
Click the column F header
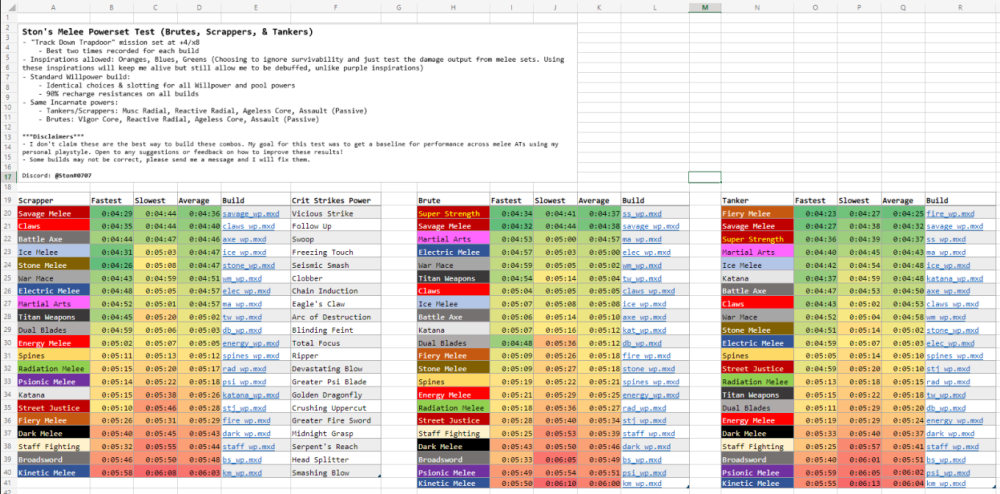point(335,7)
